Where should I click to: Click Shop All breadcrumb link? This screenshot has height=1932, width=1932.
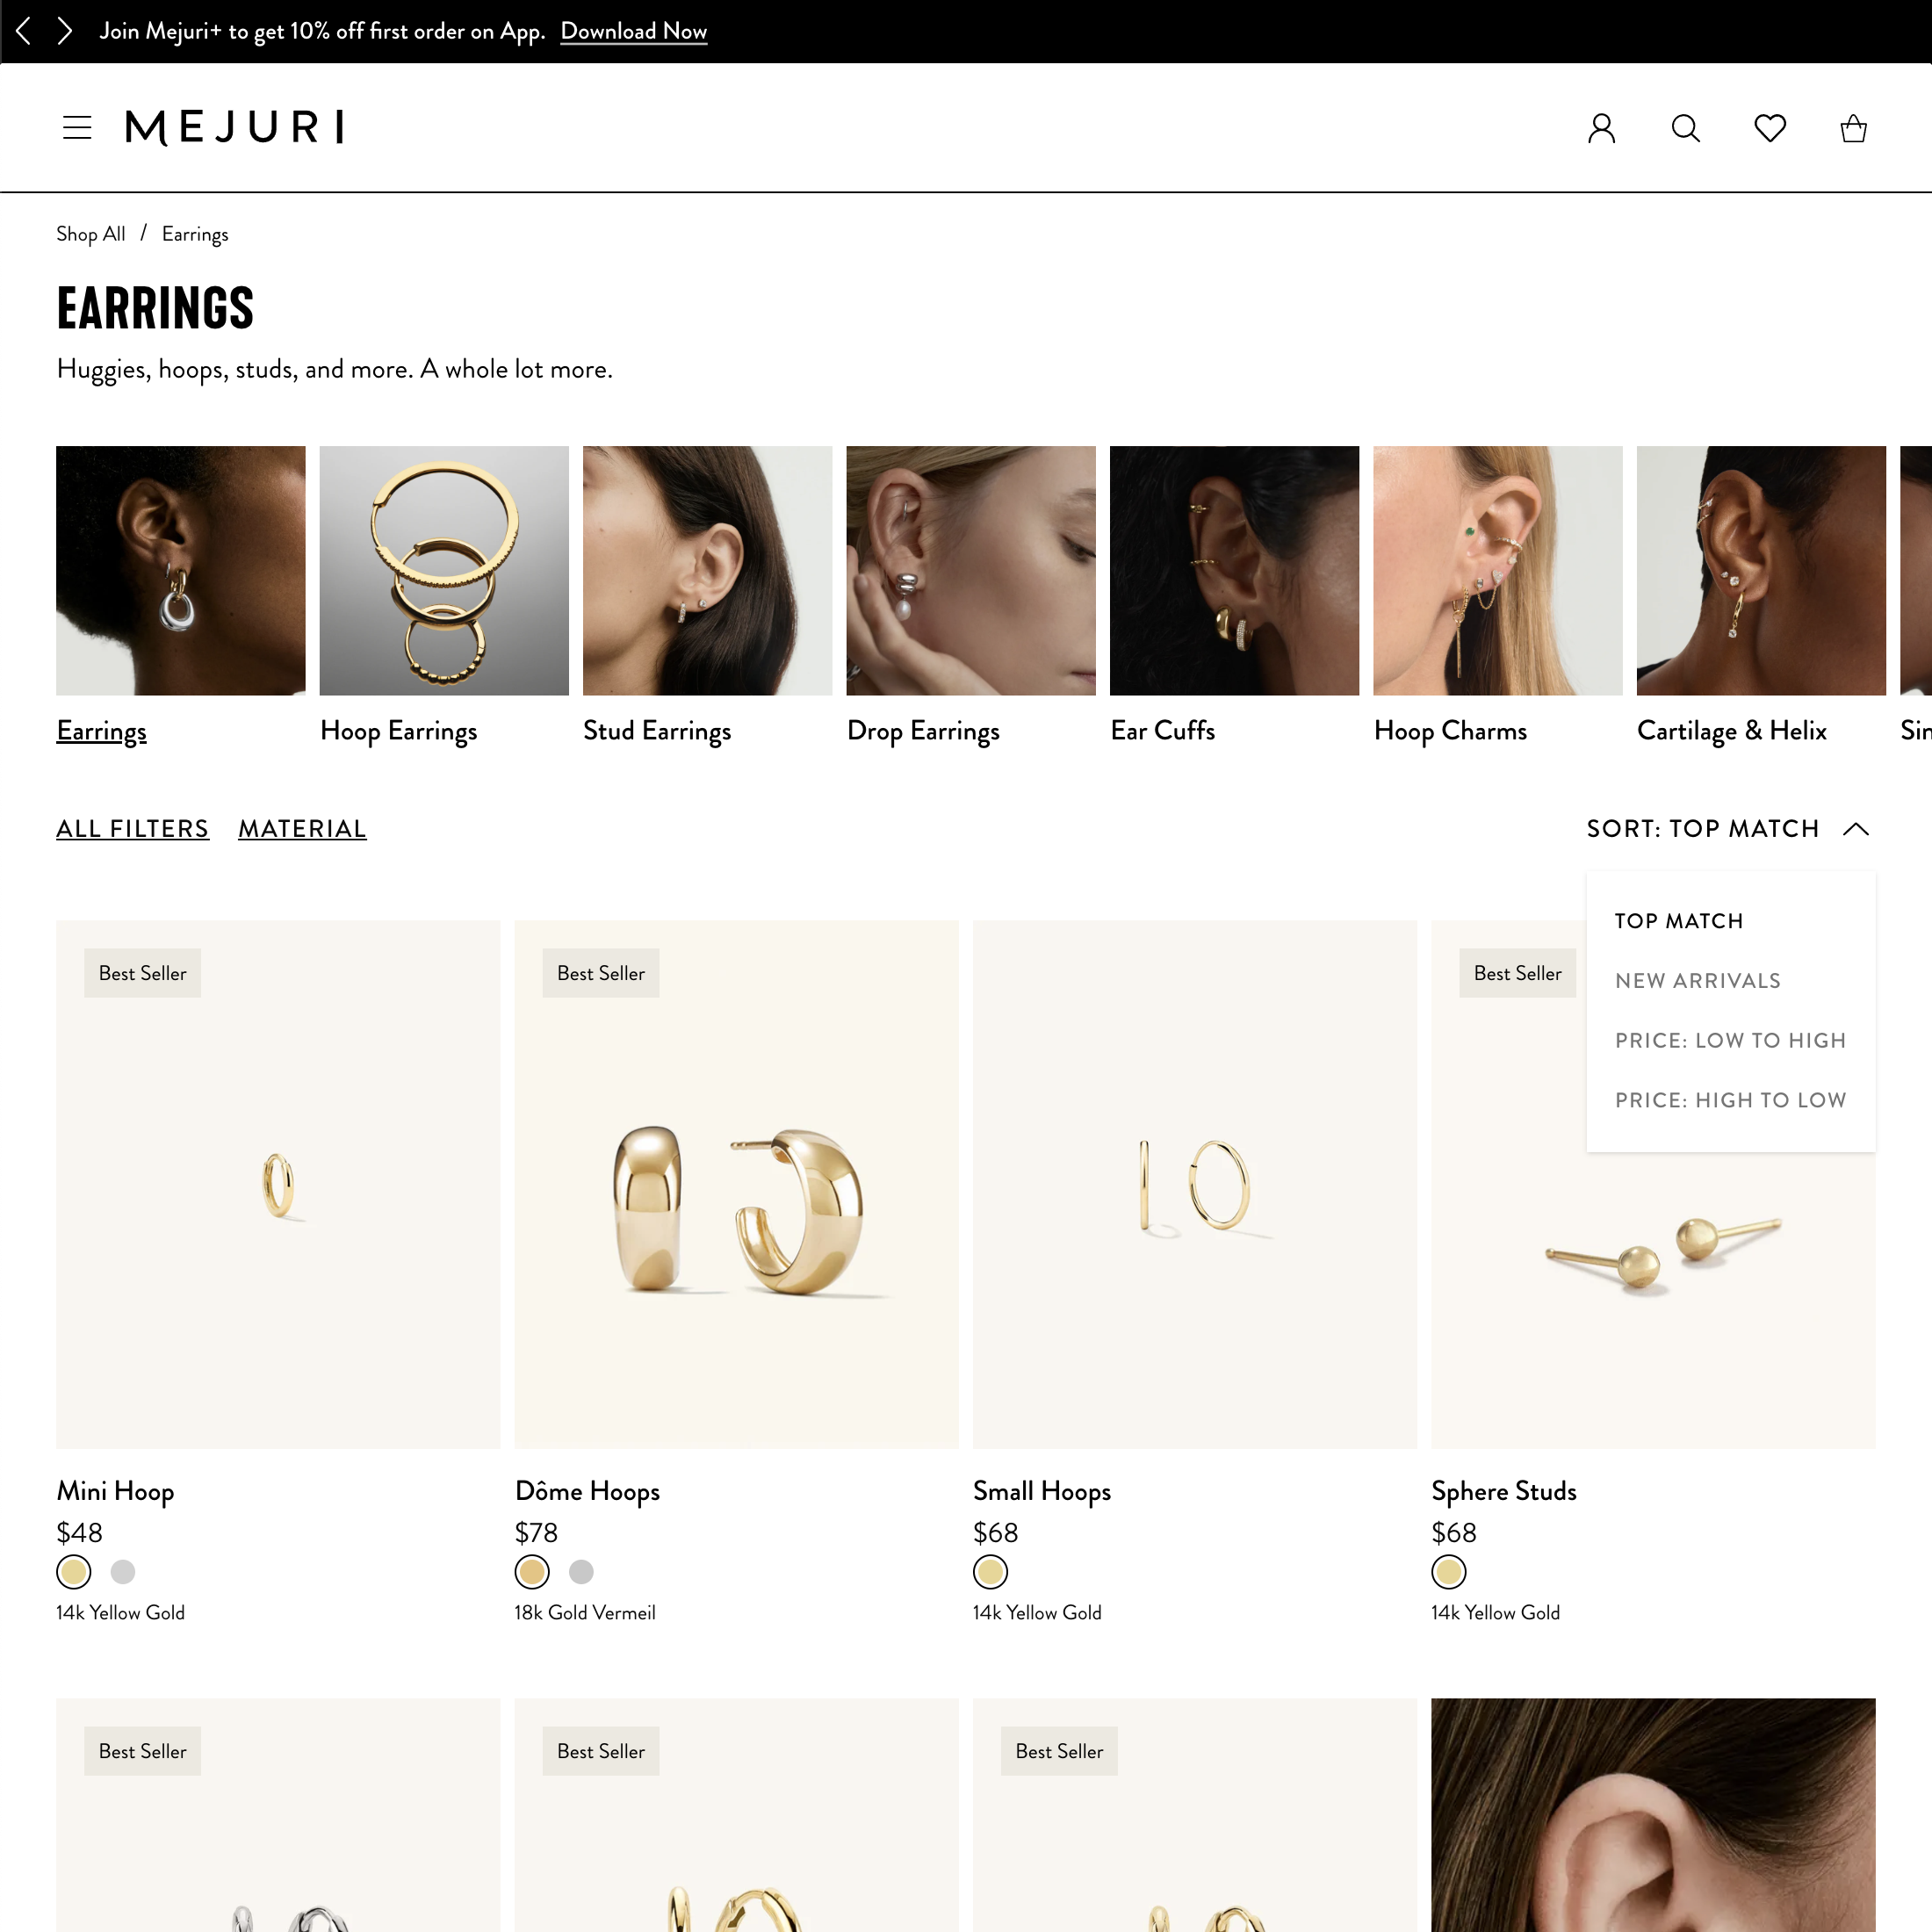pyautogui.click(x=90, y=234)
